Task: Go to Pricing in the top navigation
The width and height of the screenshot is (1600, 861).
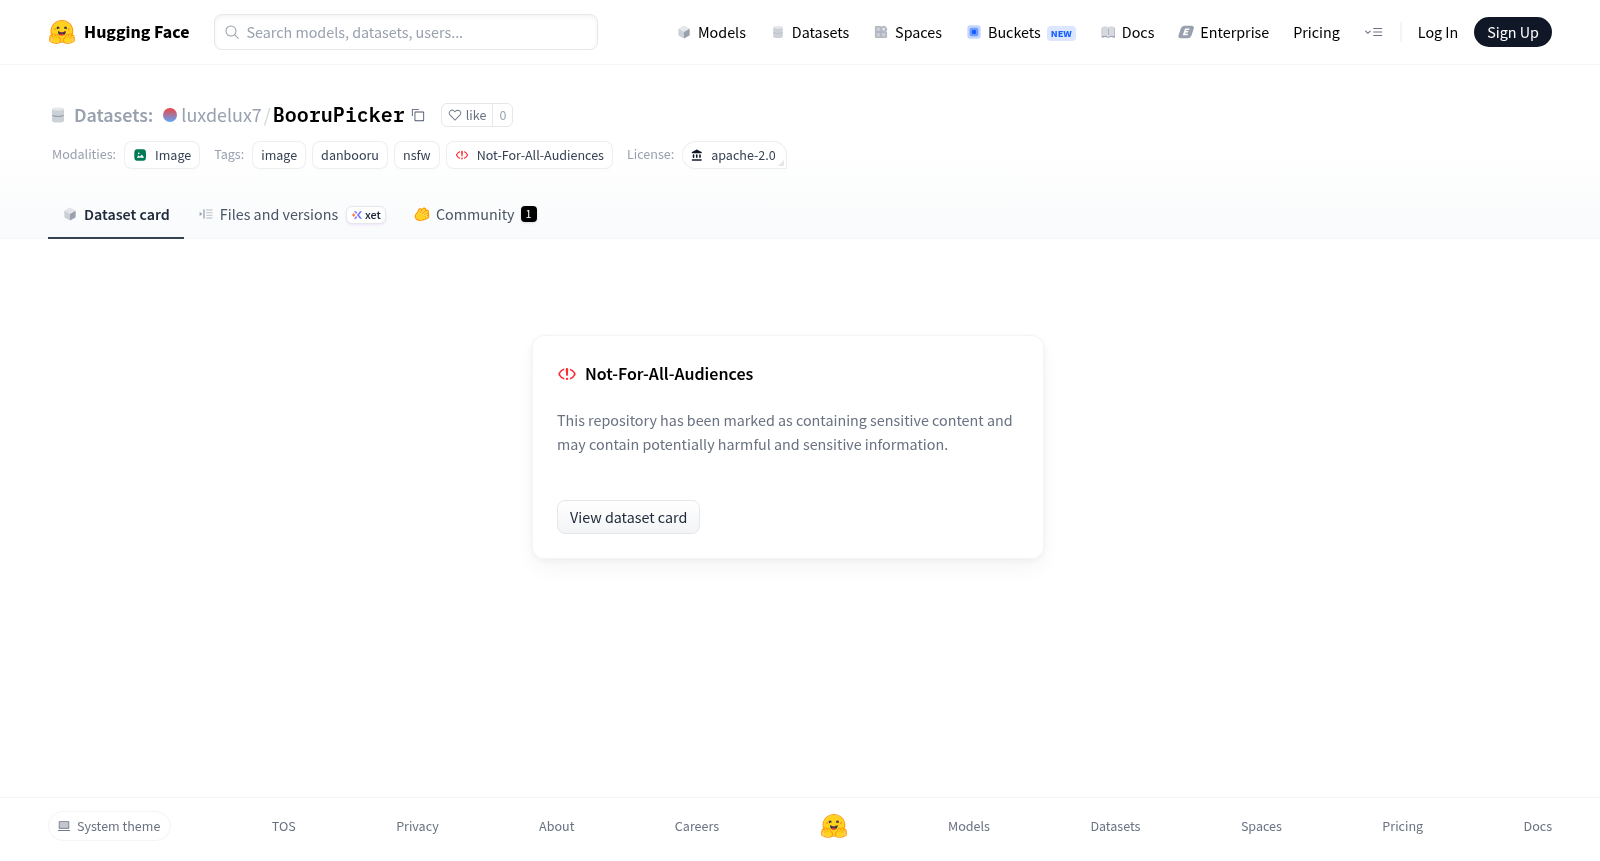Action: [x=1316, y=32]
